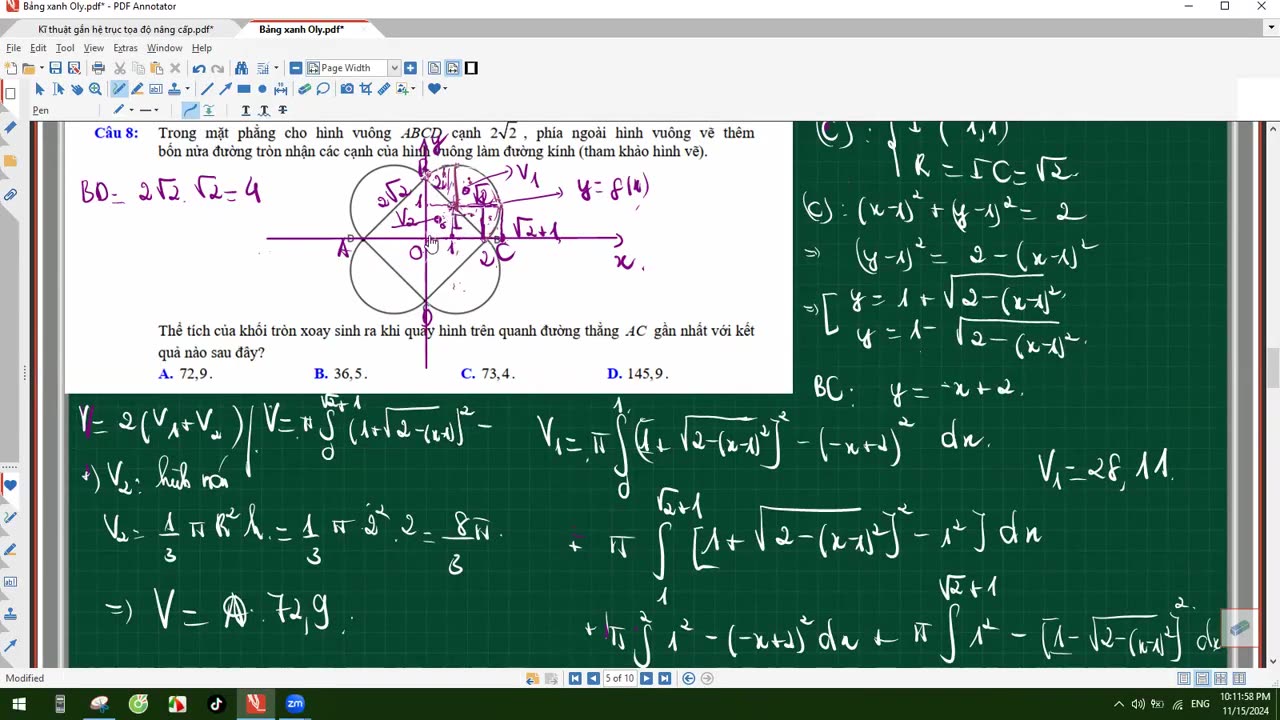Click the Save icon in toolbar
This screenshot has height=720, width=1280.
tap(55, 68)
